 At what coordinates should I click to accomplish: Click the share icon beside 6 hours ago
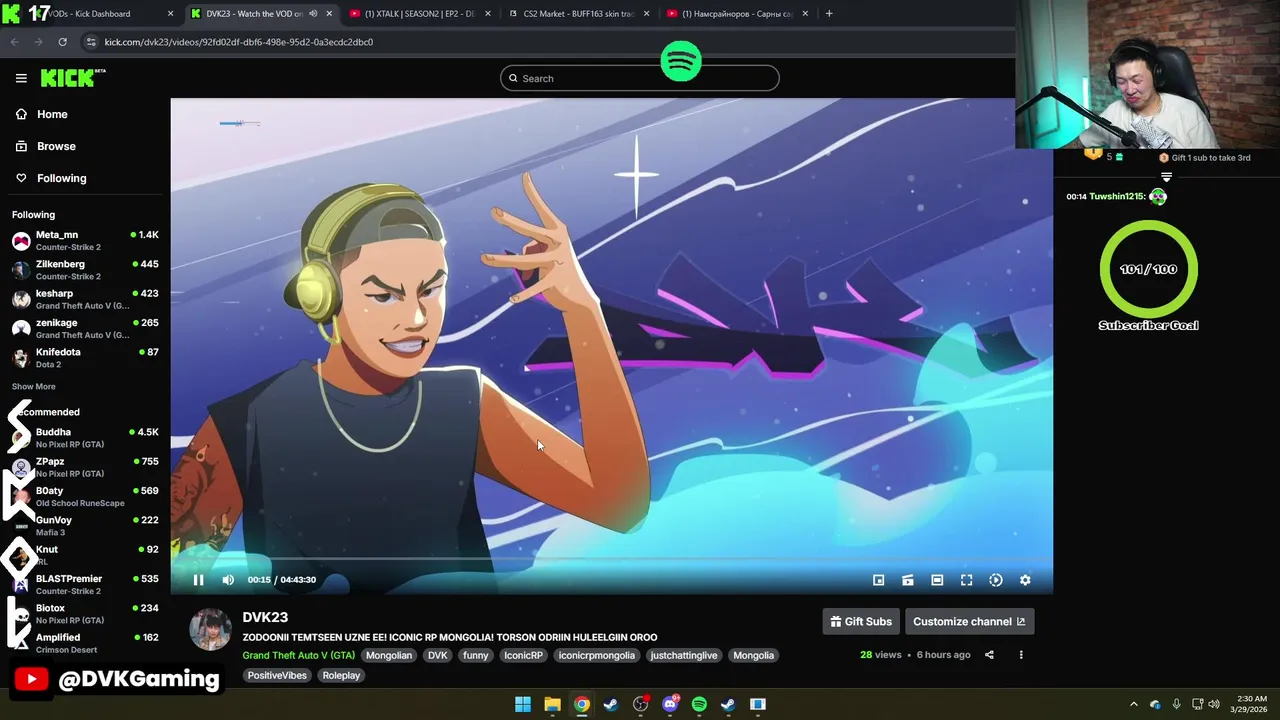point(989,655)
